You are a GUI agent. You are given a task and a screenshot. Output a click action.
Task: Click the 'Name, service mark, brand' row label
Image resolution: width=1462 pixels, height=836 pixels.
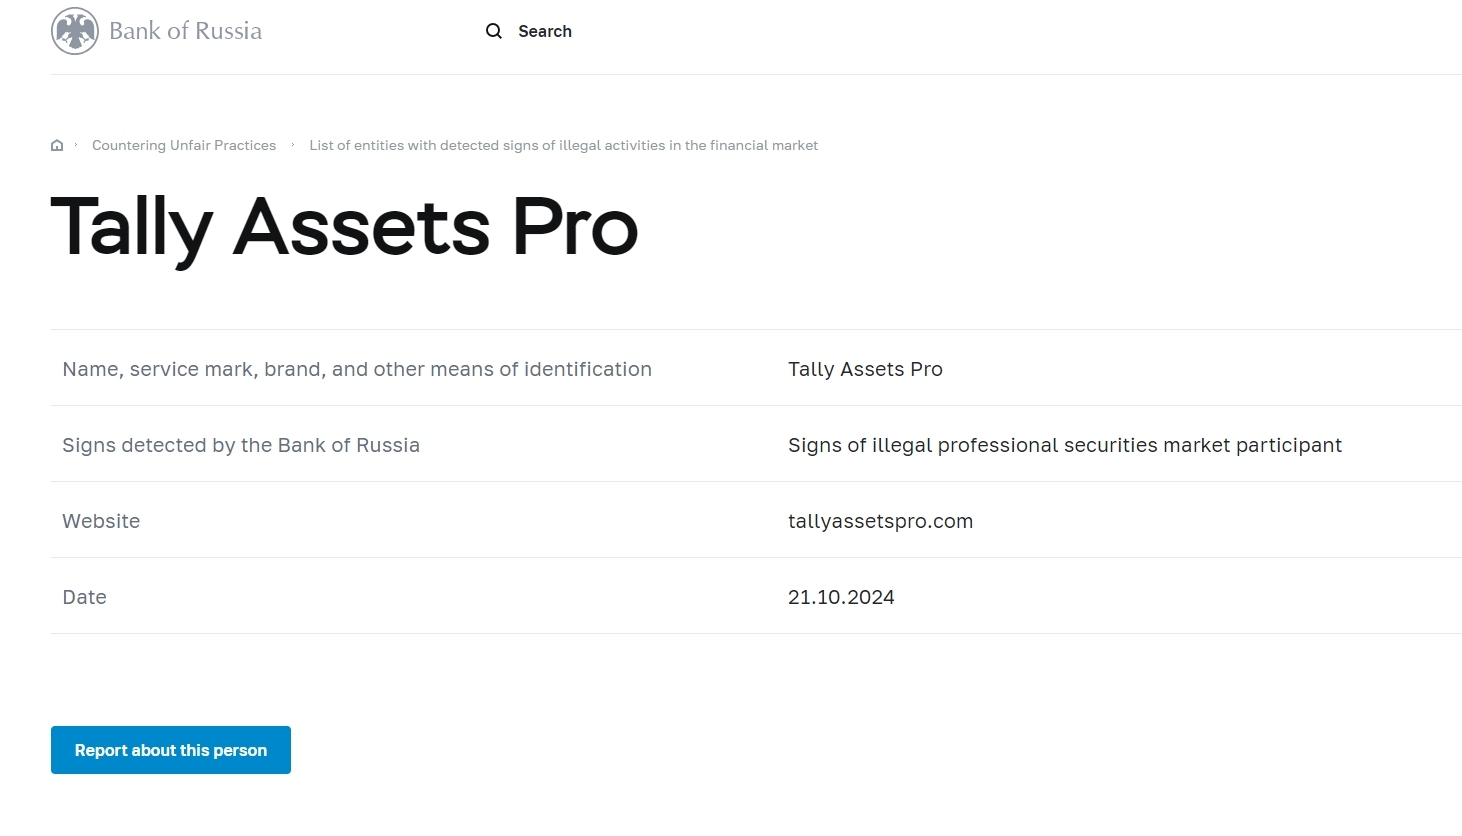357,370
